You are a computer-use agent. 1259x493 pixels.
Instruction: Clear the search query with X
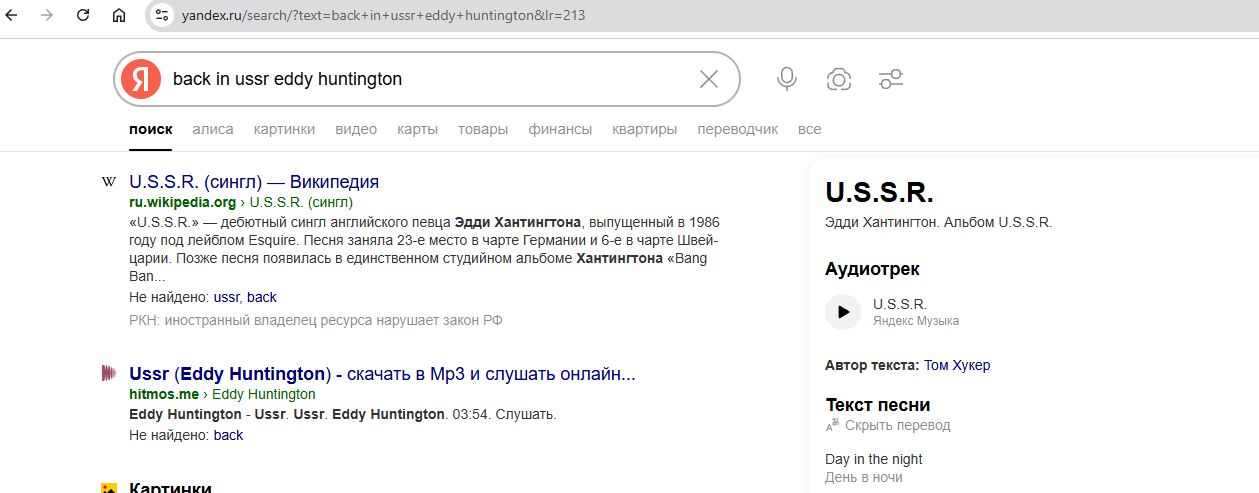coord(709,79)
